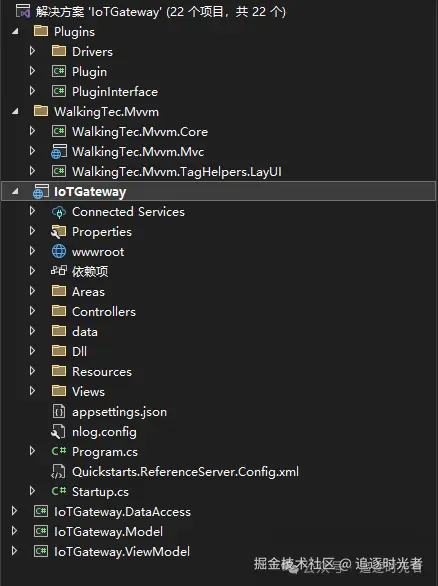Click the Connected Services cloud icon
Viewport: 438px width, 586px height.
(x=59, y=212)
